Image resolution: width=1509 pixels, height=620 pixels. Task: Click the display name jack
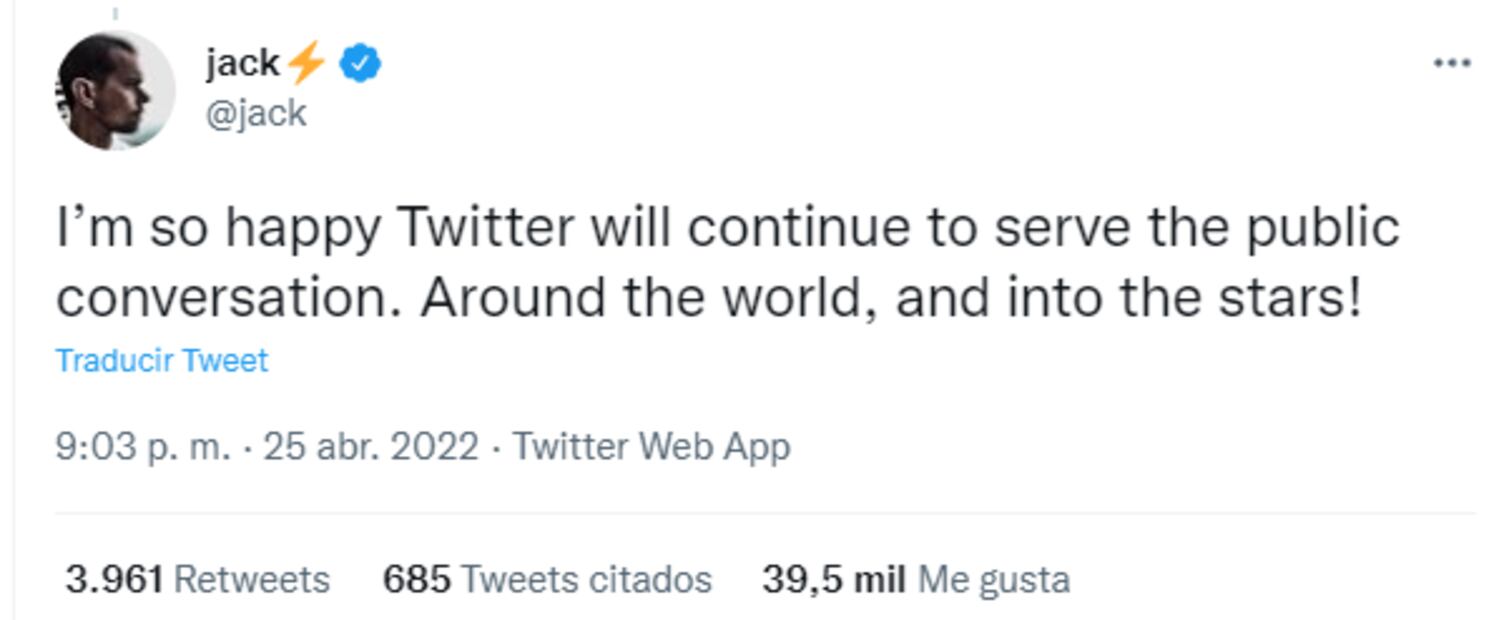[242, 63]
